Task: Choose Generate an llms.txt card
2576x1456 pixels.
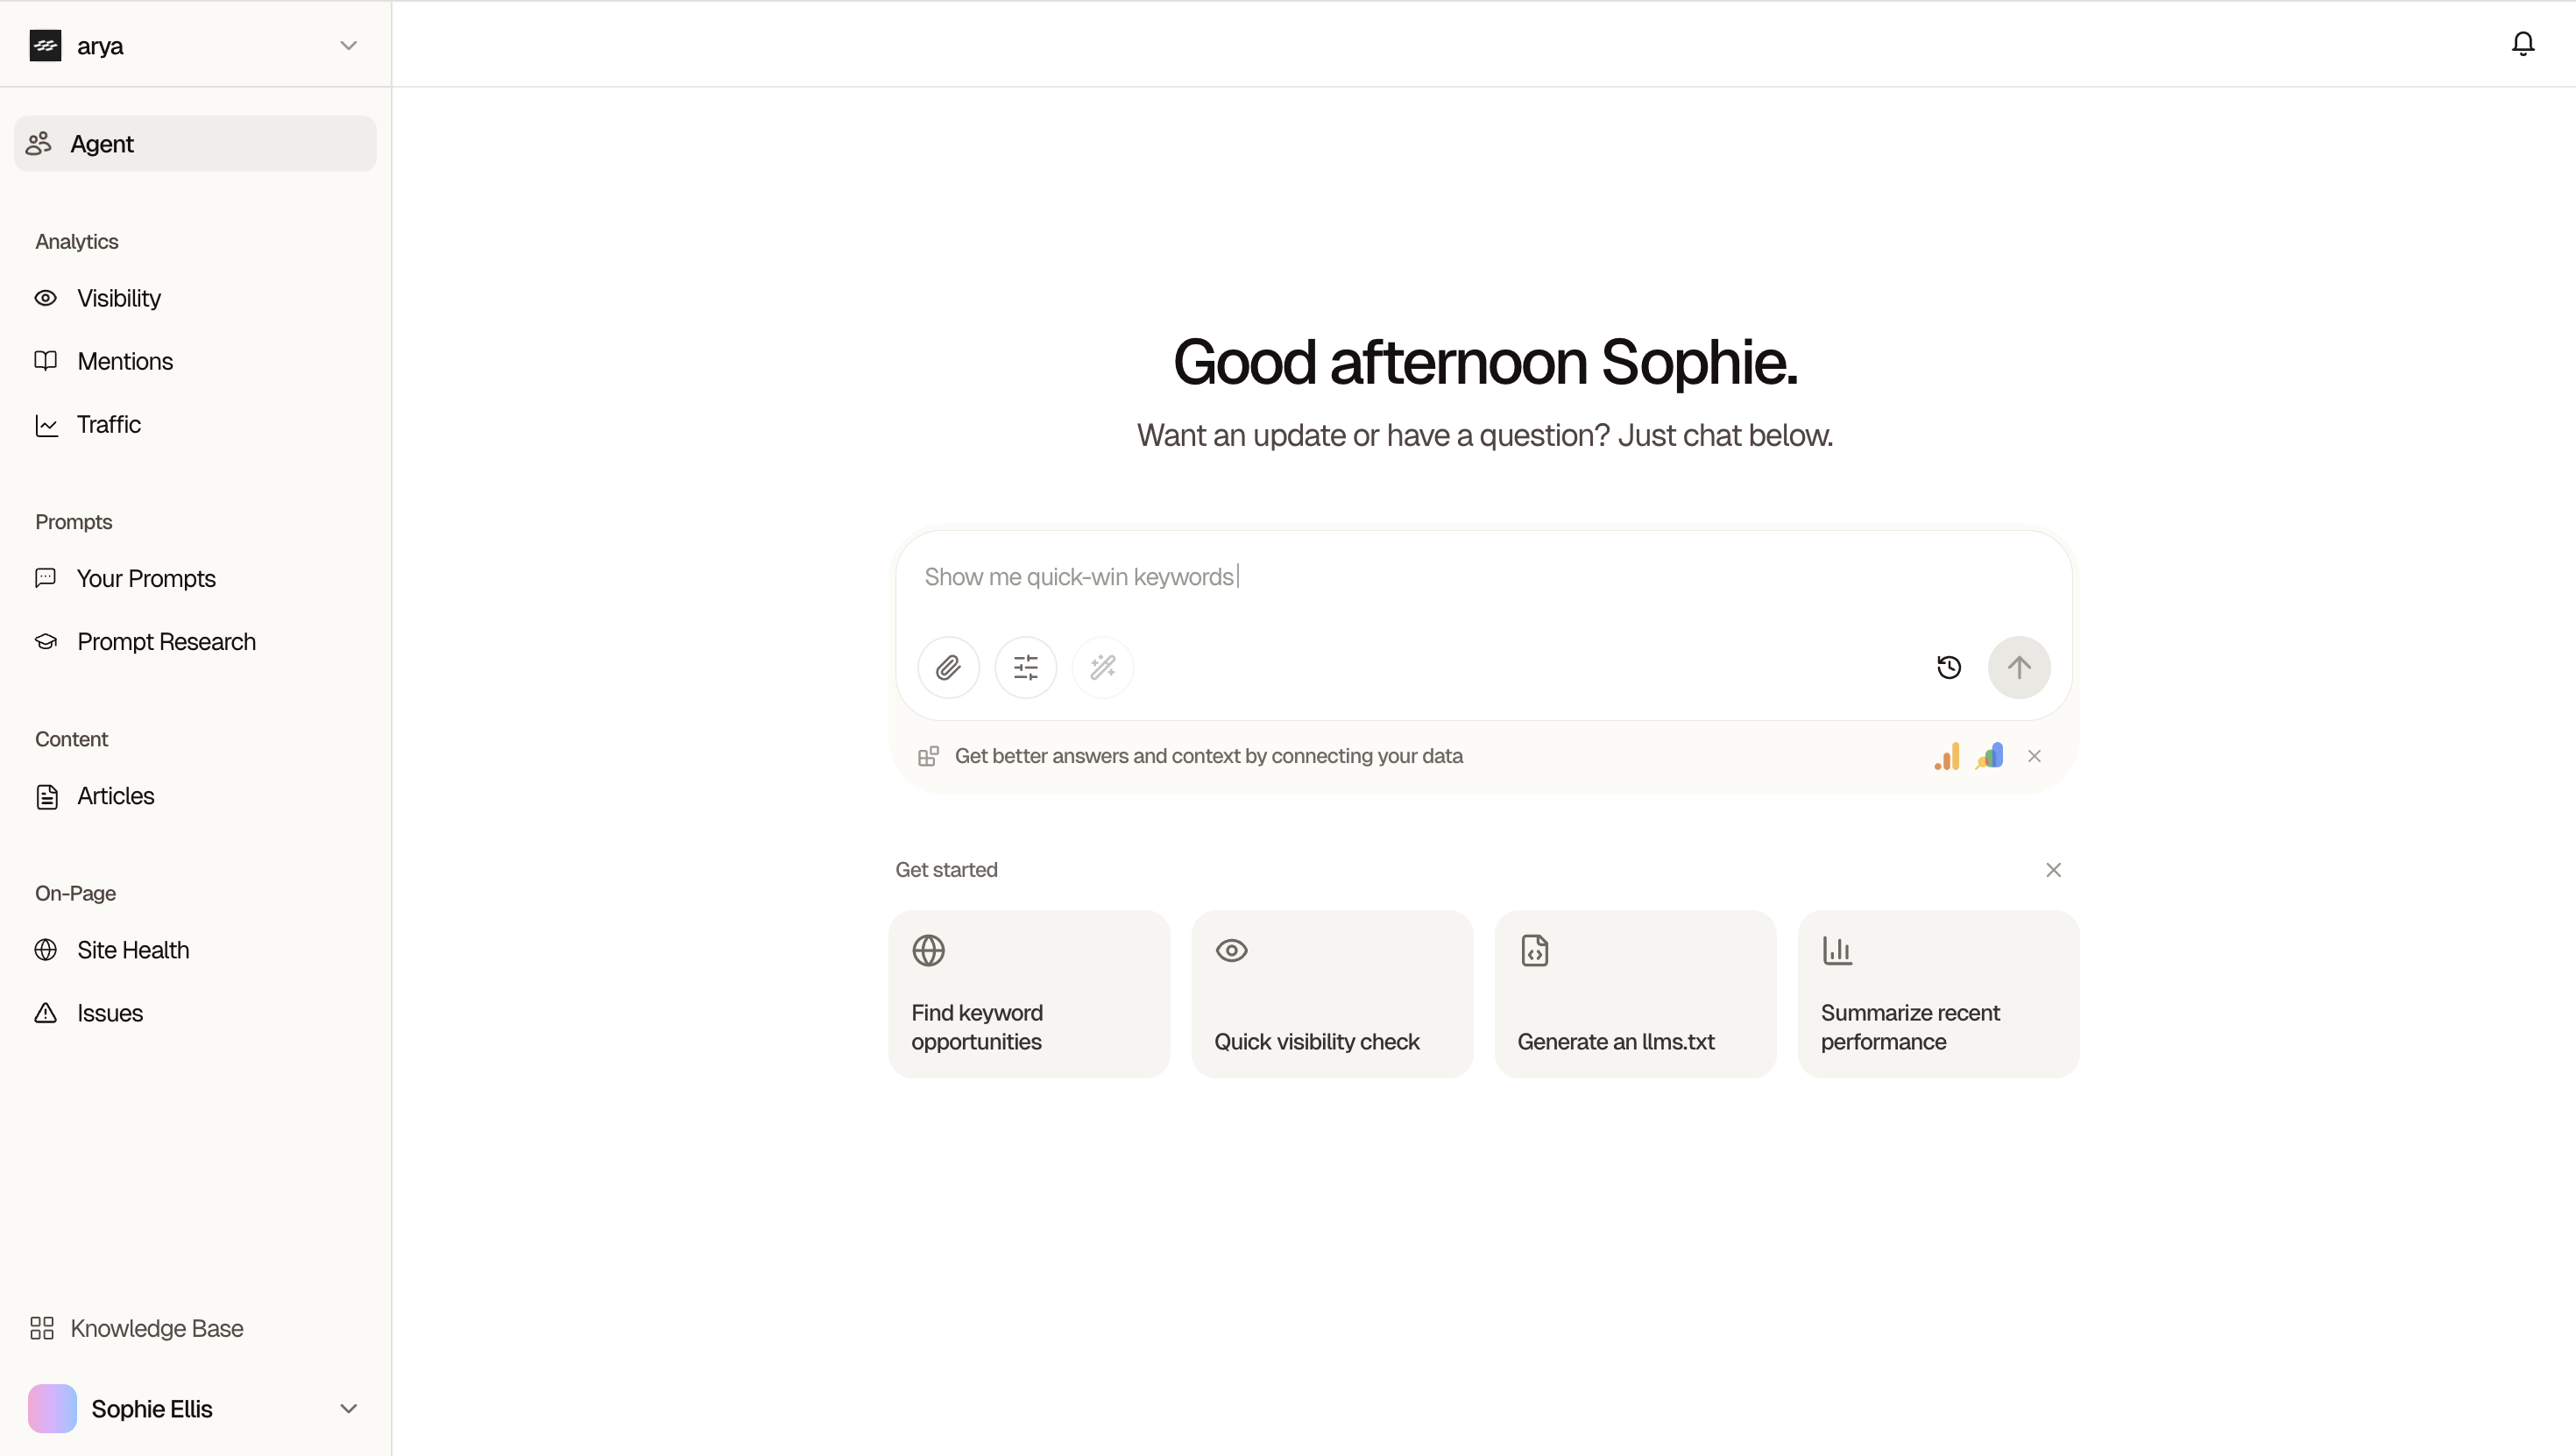Action: tap(1634, 994)
